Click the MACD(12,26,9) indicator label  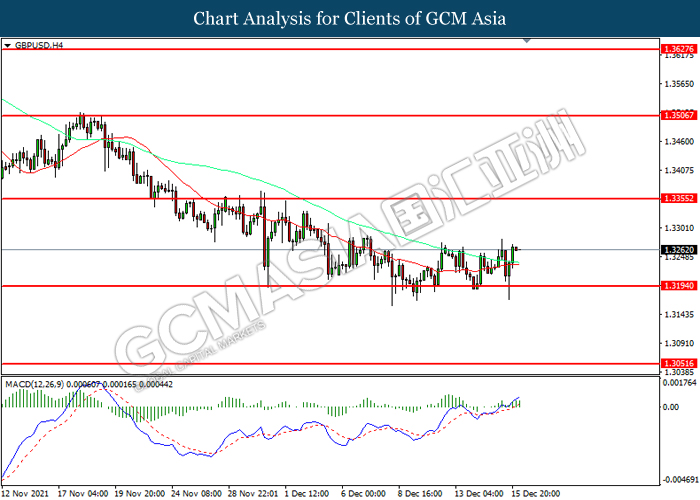(x=35, y=384)
